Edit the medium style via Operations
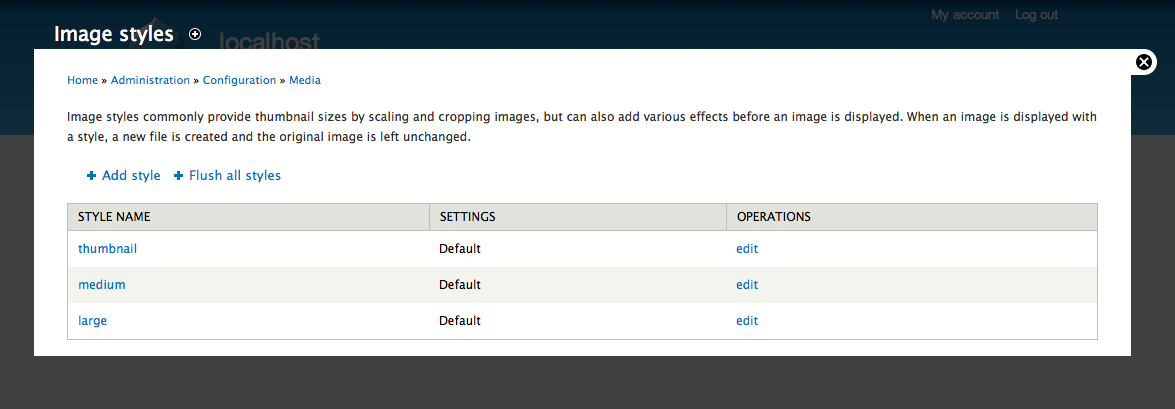This screenshot has height=409, width=1175. tap(747, 285)
